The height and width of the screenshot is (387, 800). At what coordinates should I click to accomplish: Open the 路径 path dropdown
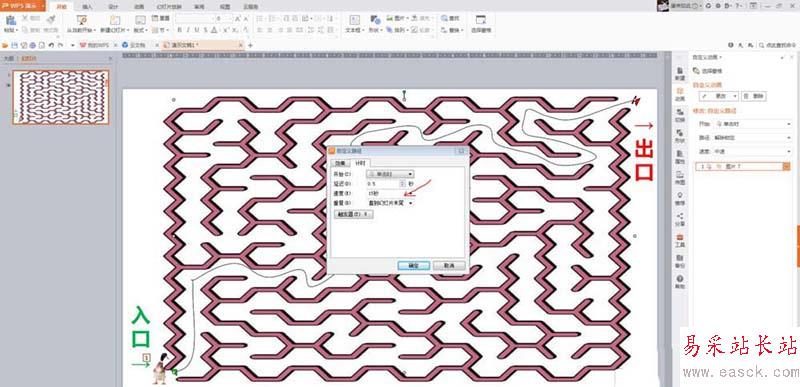tap(753, 138)
